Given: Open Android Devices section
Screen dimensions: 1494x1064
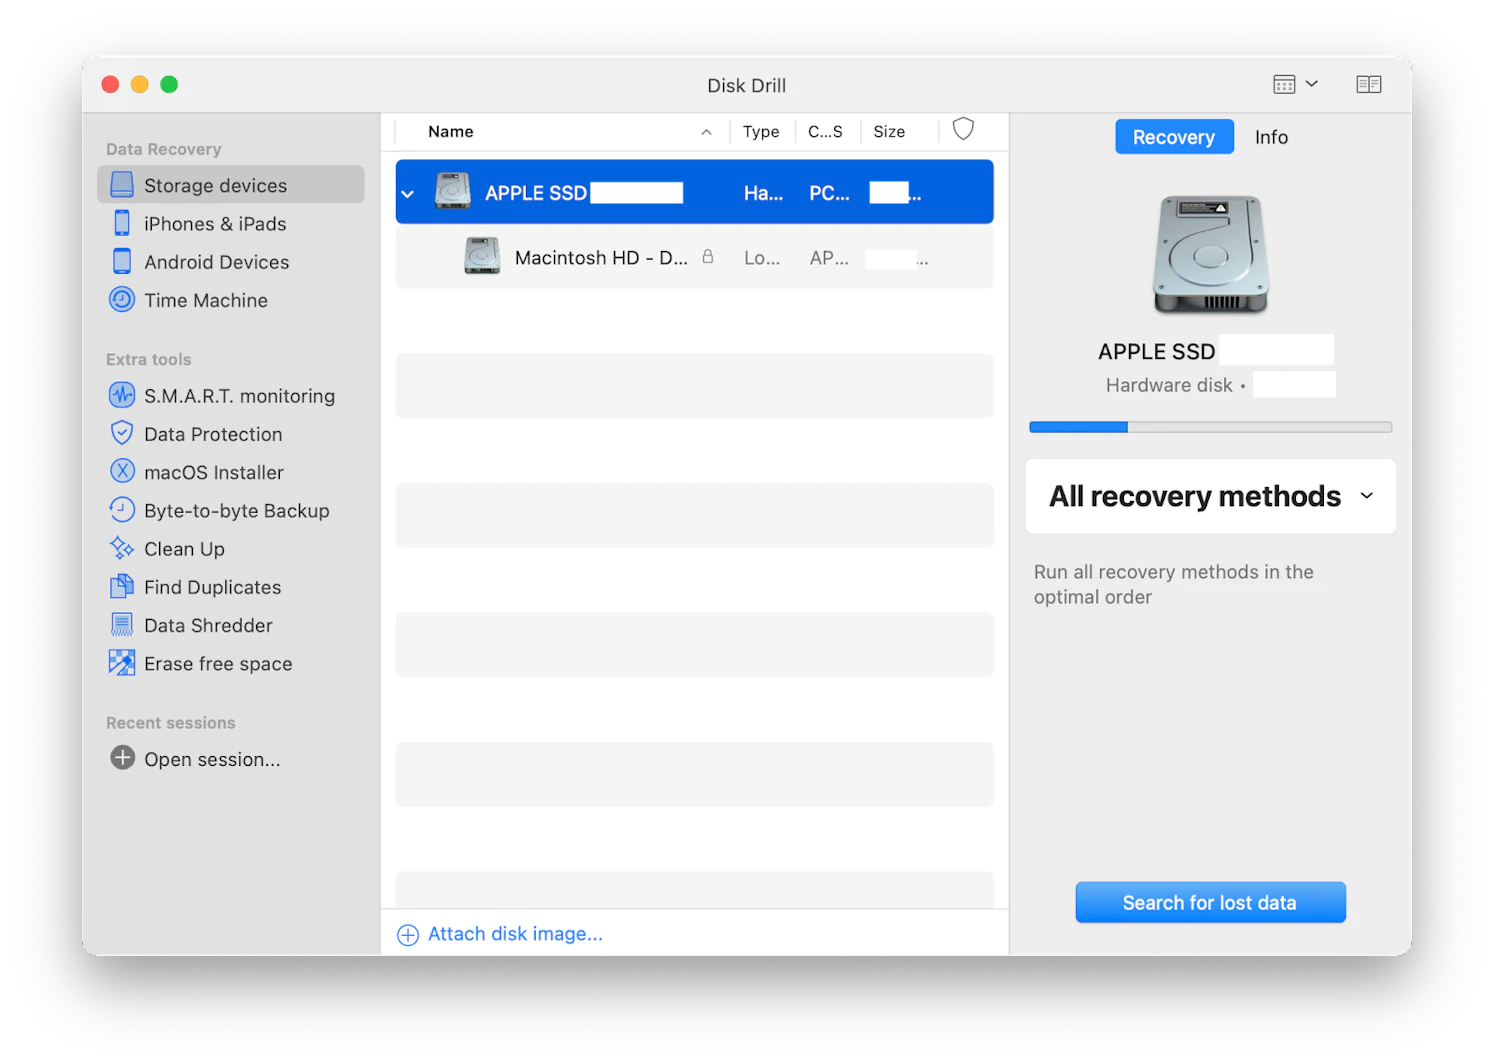Looking at the screenshot, I should [216, 262].
